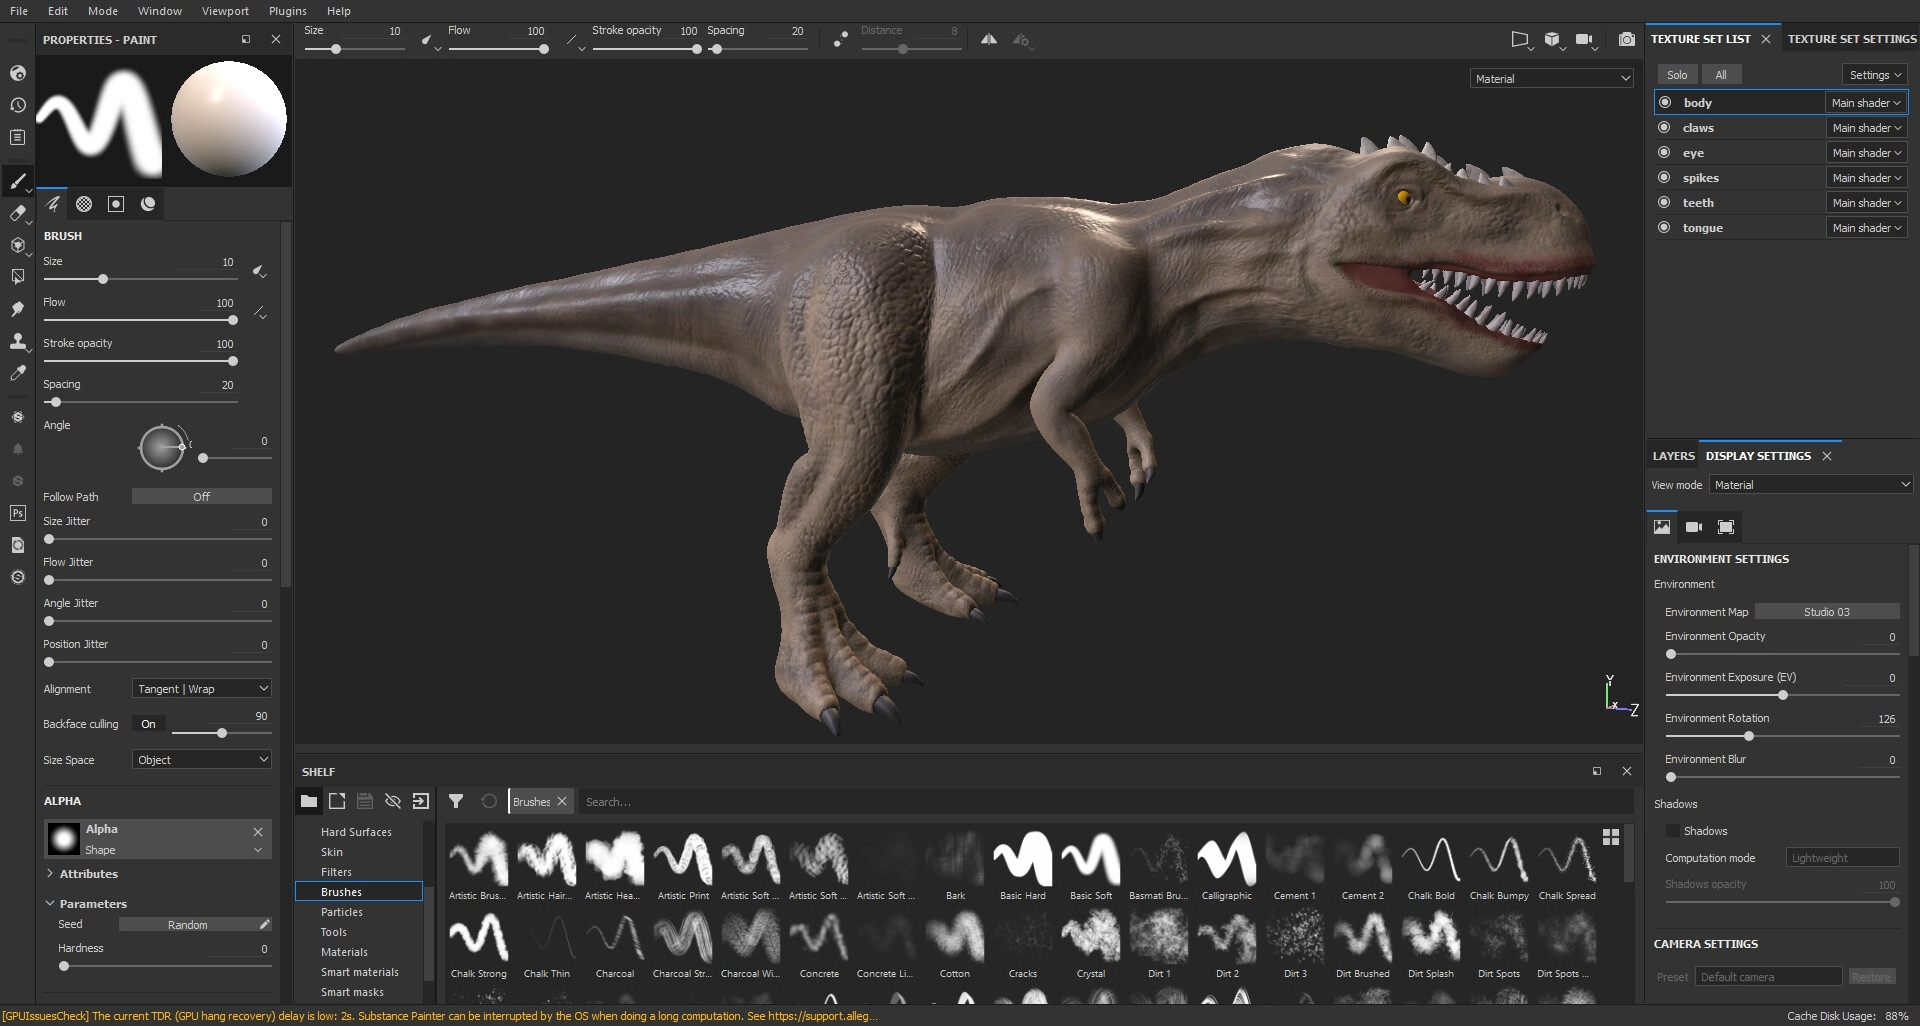Open the shelf filter funnel icon
1920x1026 pixels.
point(456,801)
